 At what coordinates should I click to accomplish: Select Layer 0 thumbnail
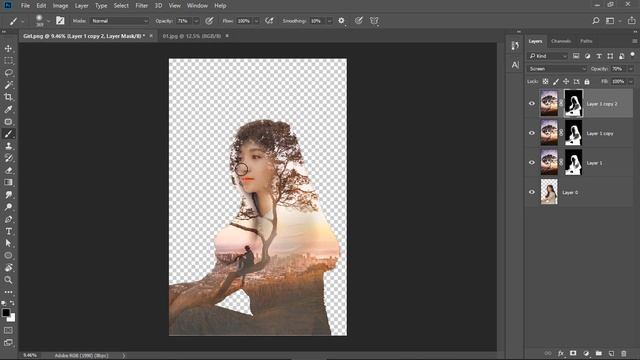click(549, 192)
